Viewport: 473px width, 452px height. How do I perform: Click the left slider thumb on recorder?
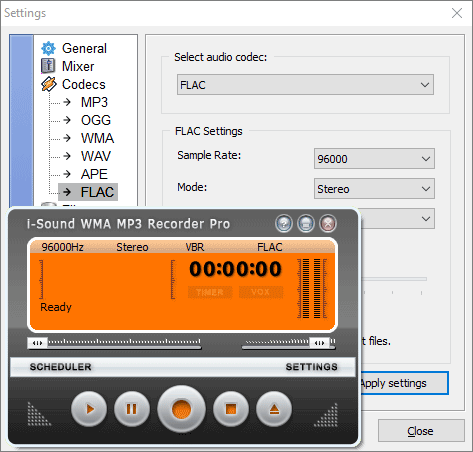click(x=38, y=343)
